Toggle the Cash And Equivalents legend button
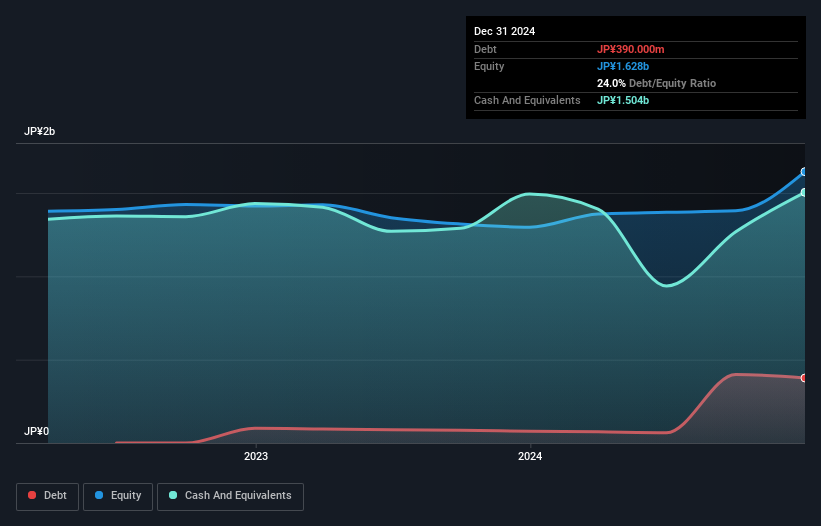Image resolution: width=821 pixels, height=526 pixels. [x=230, y=496]
